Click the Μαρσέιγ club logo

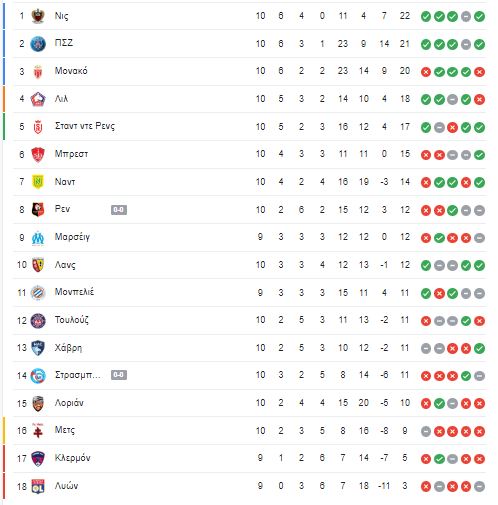[x=38, y=238]
